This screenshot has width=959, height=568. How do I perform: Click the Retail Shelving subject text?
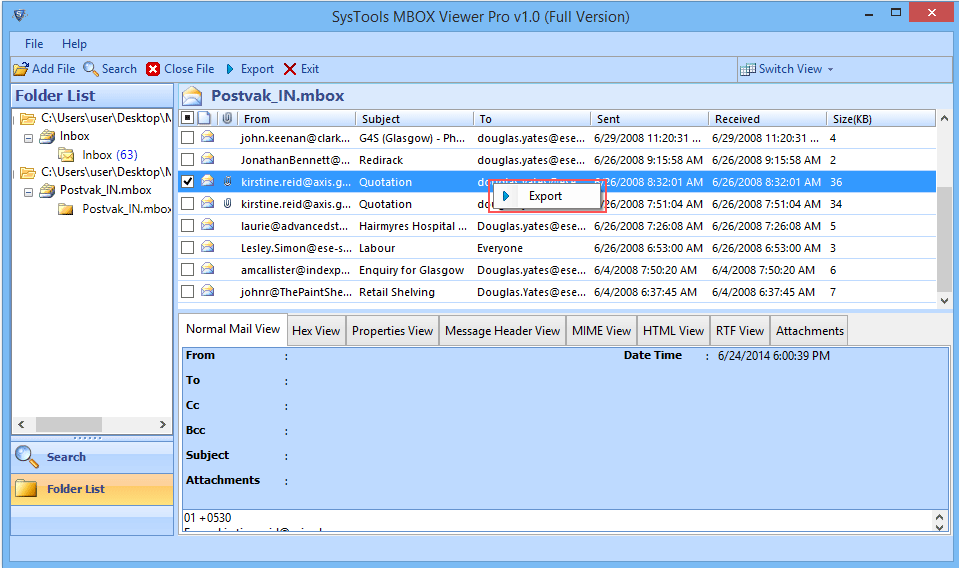point(396,292)
